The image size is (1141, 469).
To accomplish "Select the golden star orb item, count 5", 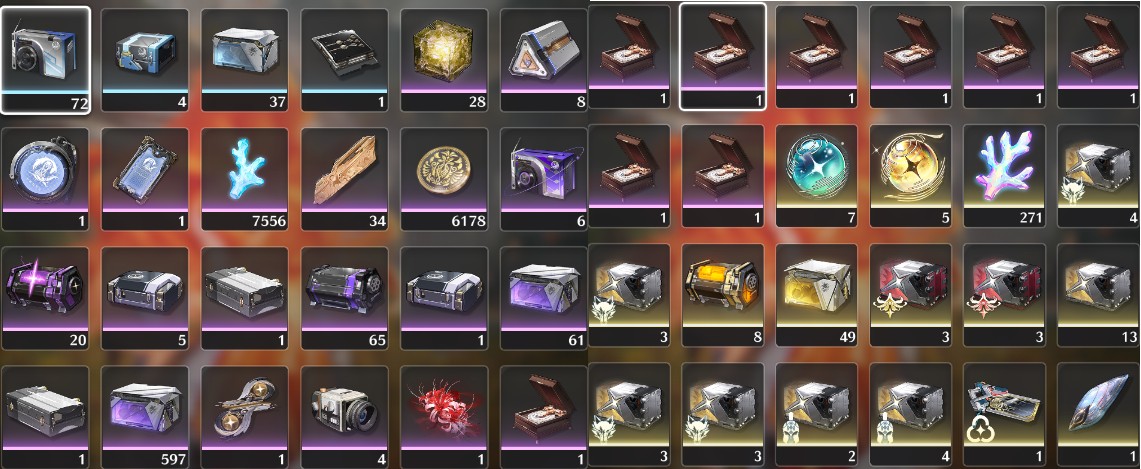I will pos(911,175).
